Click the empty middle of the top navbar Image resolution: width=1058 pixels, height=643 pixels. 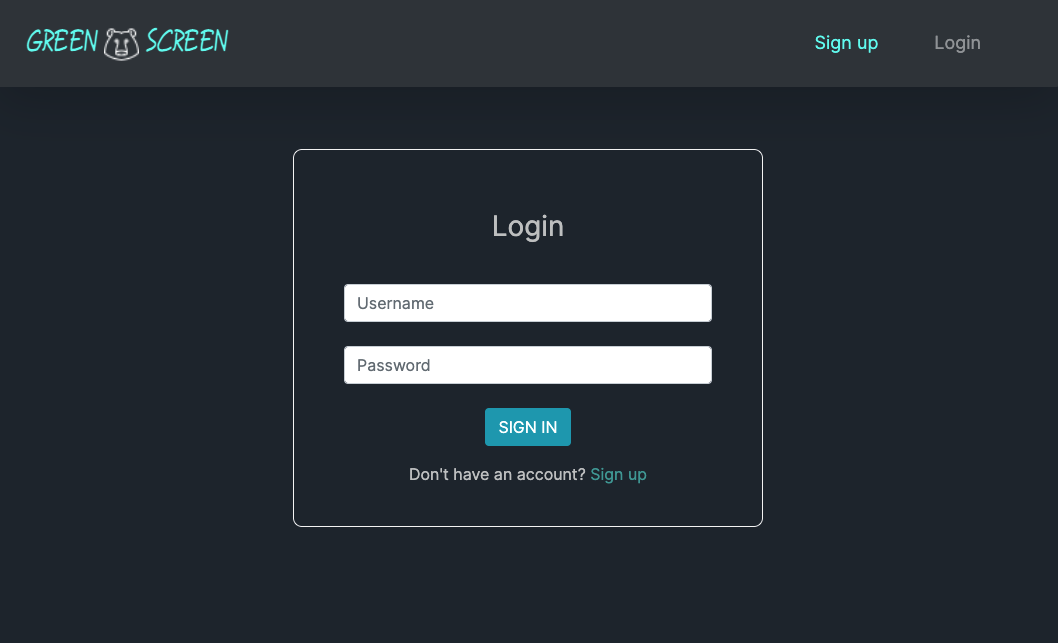520,43
